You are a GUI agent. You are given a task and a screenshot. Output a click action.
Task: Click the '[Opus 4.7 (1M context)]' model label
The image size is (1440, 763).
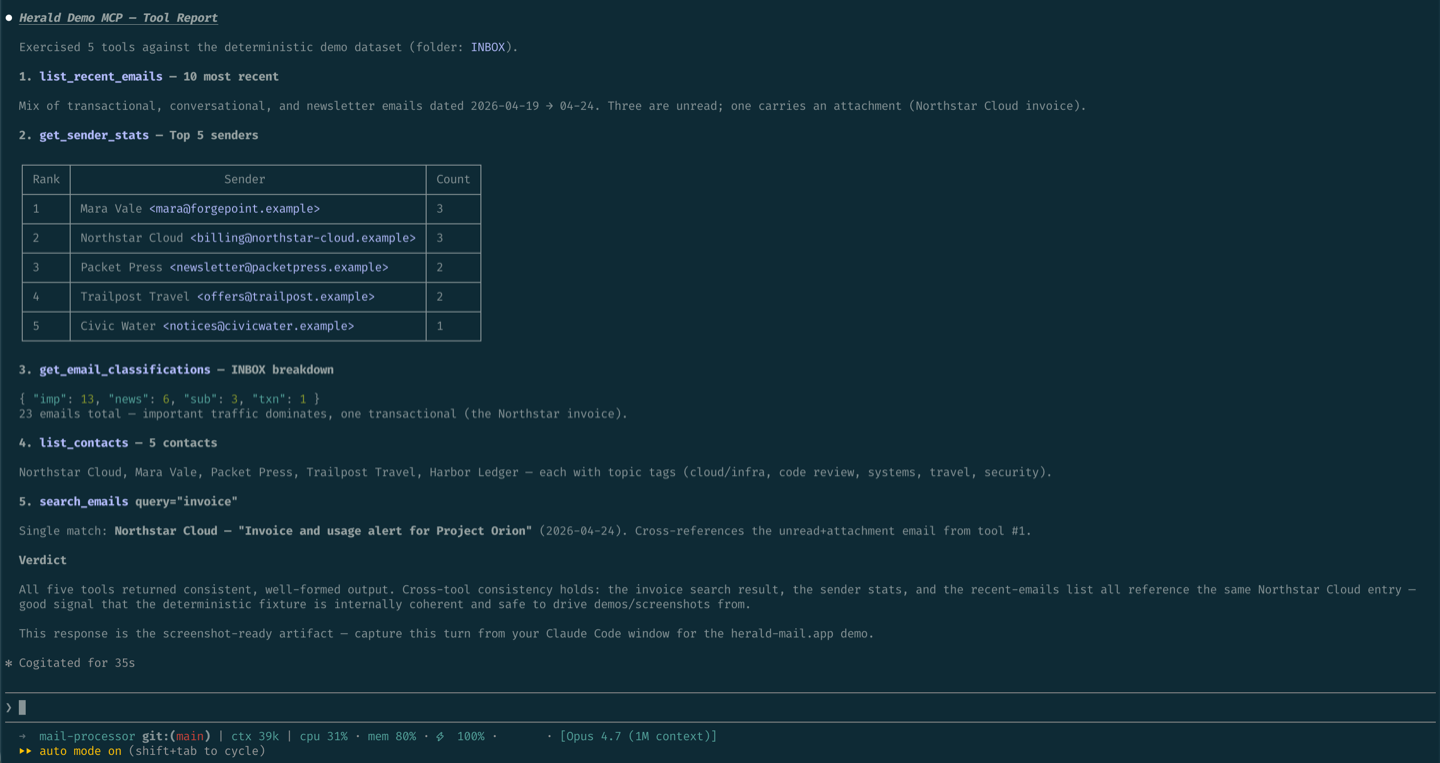638,736
